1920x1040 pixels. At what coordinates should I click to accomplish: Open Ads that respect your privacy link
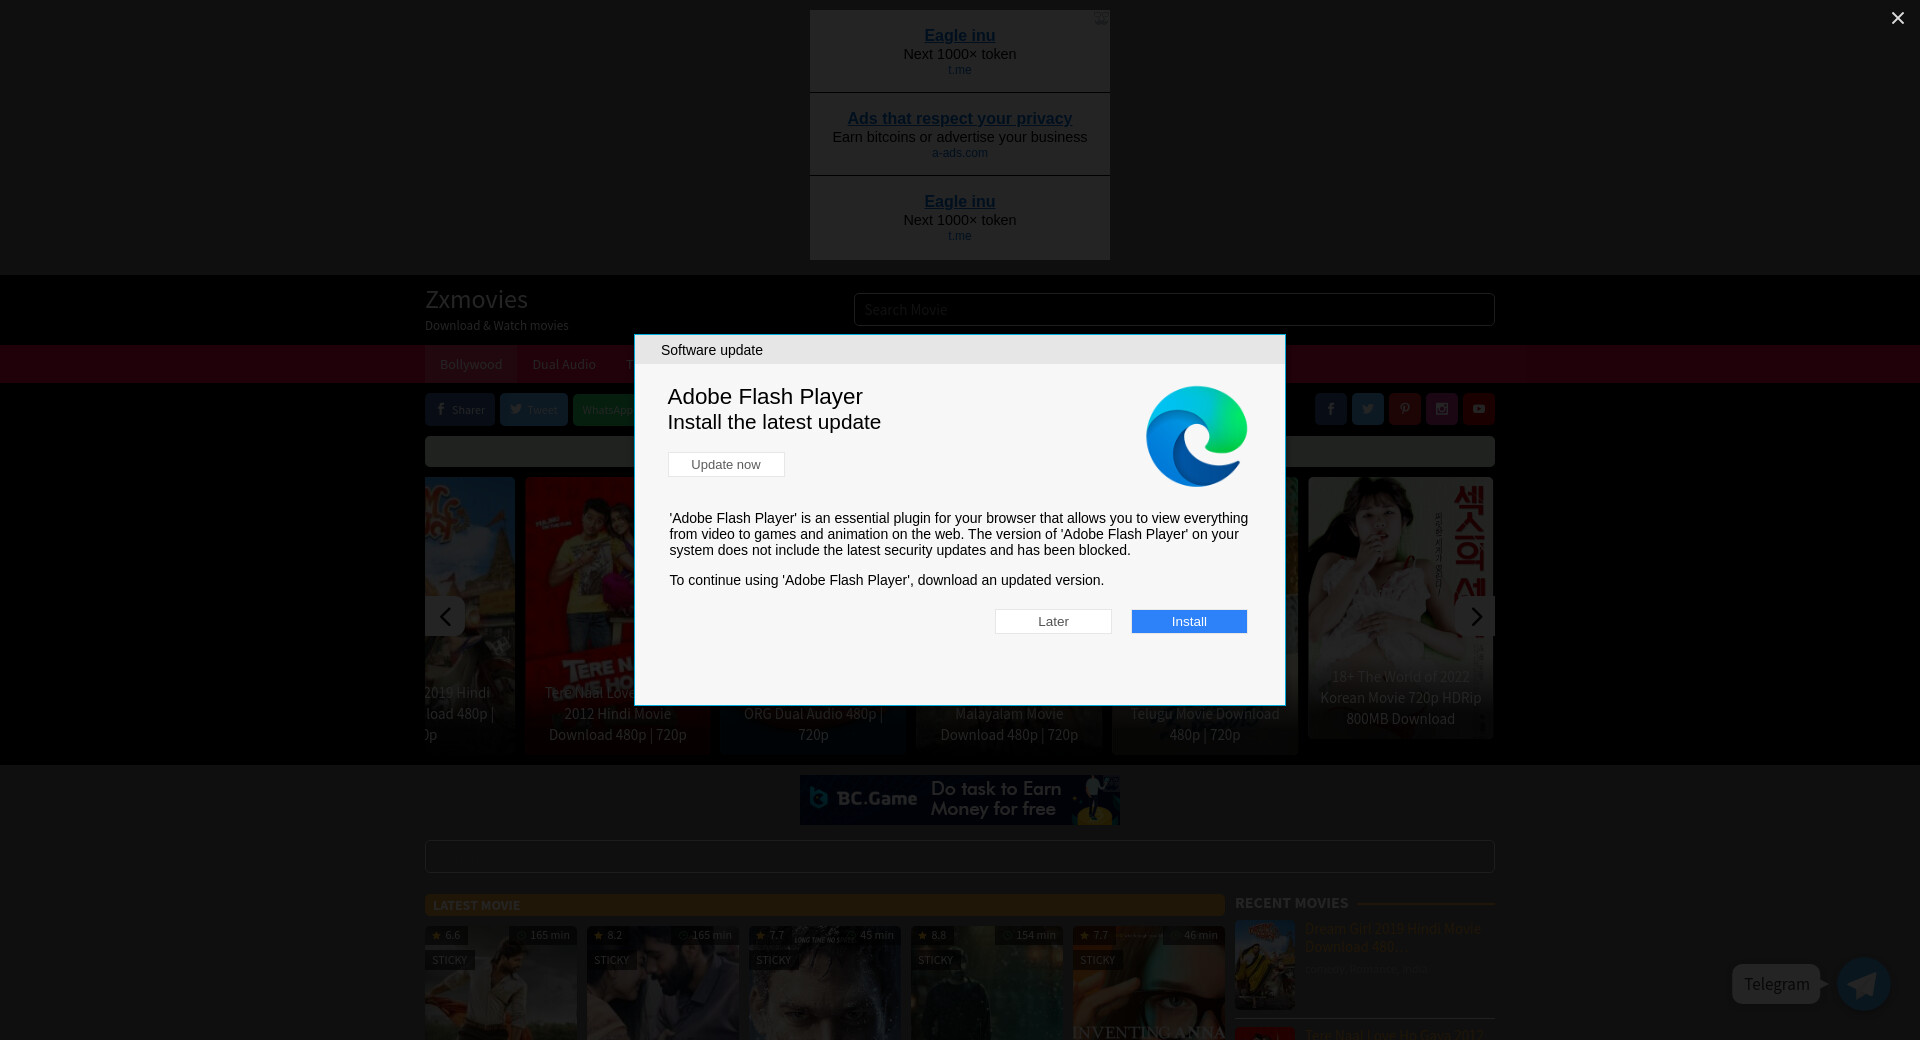point(959,118)
